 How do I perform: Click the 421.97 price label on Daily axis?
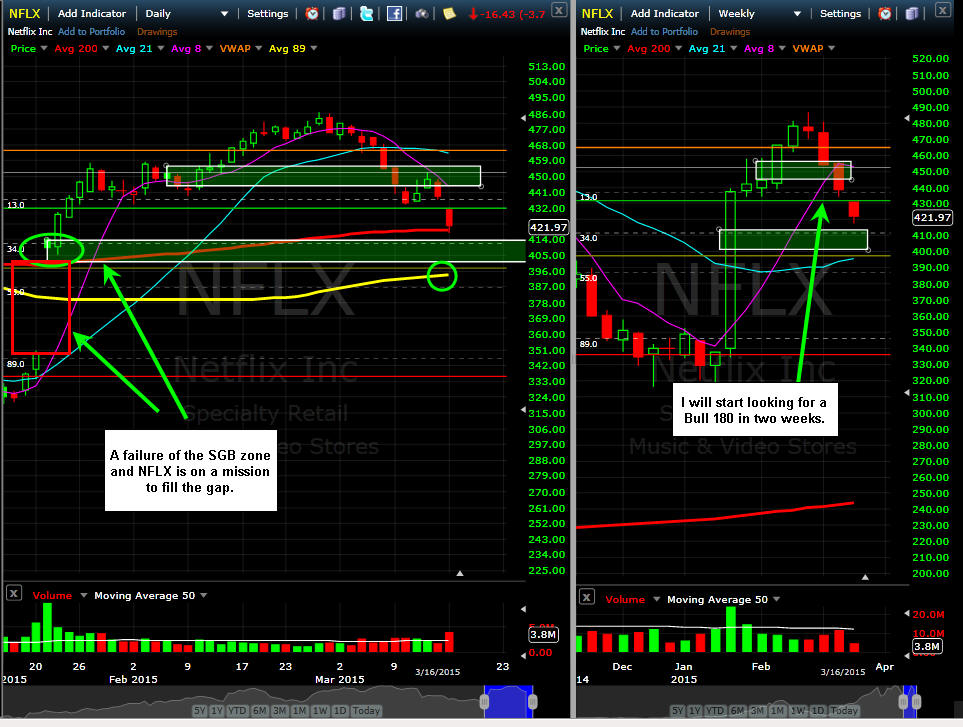548,227
